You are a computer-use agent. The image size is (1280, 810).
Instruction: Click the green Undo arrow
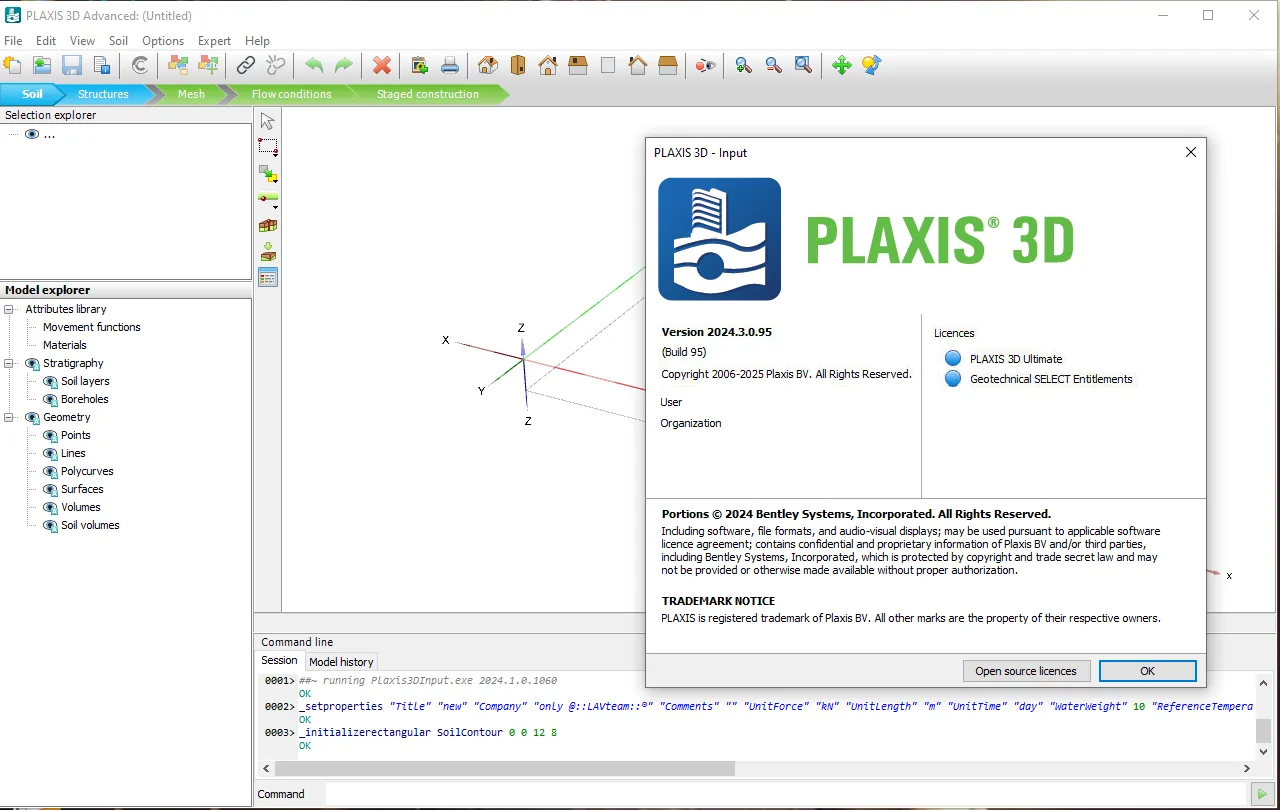click(314, 65)
